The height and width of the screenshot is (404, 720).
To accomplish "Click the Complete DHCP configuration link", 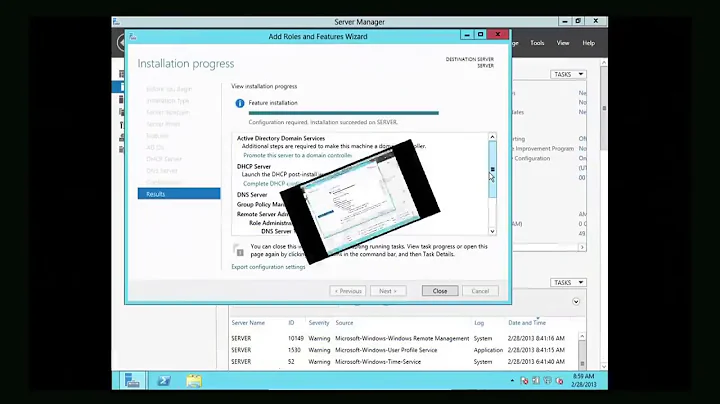I will point(271,184).
